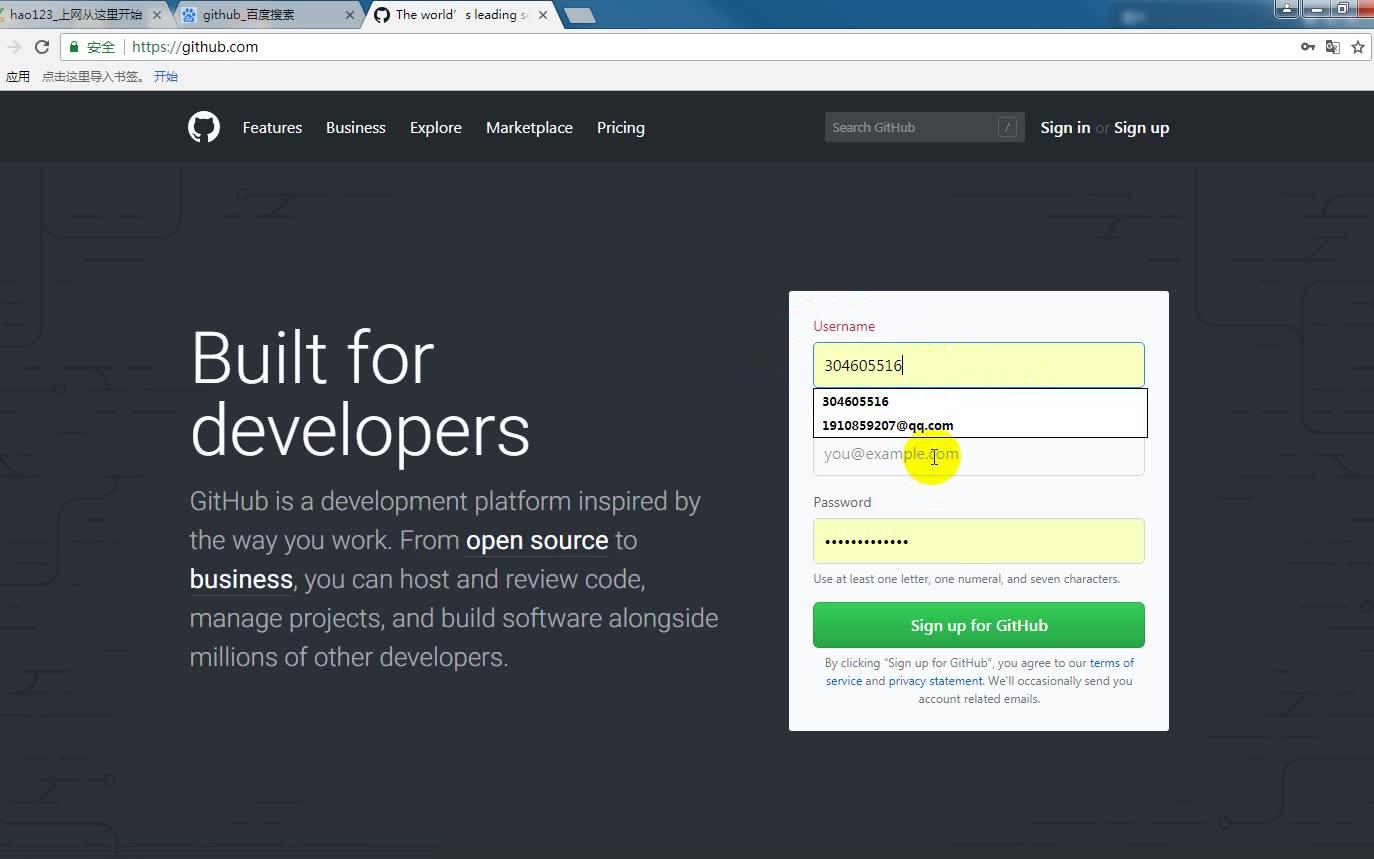This screenshot has width=1374, height=859.
Task: Click the 开始 bookmark import link
Action: click(166, 76)
